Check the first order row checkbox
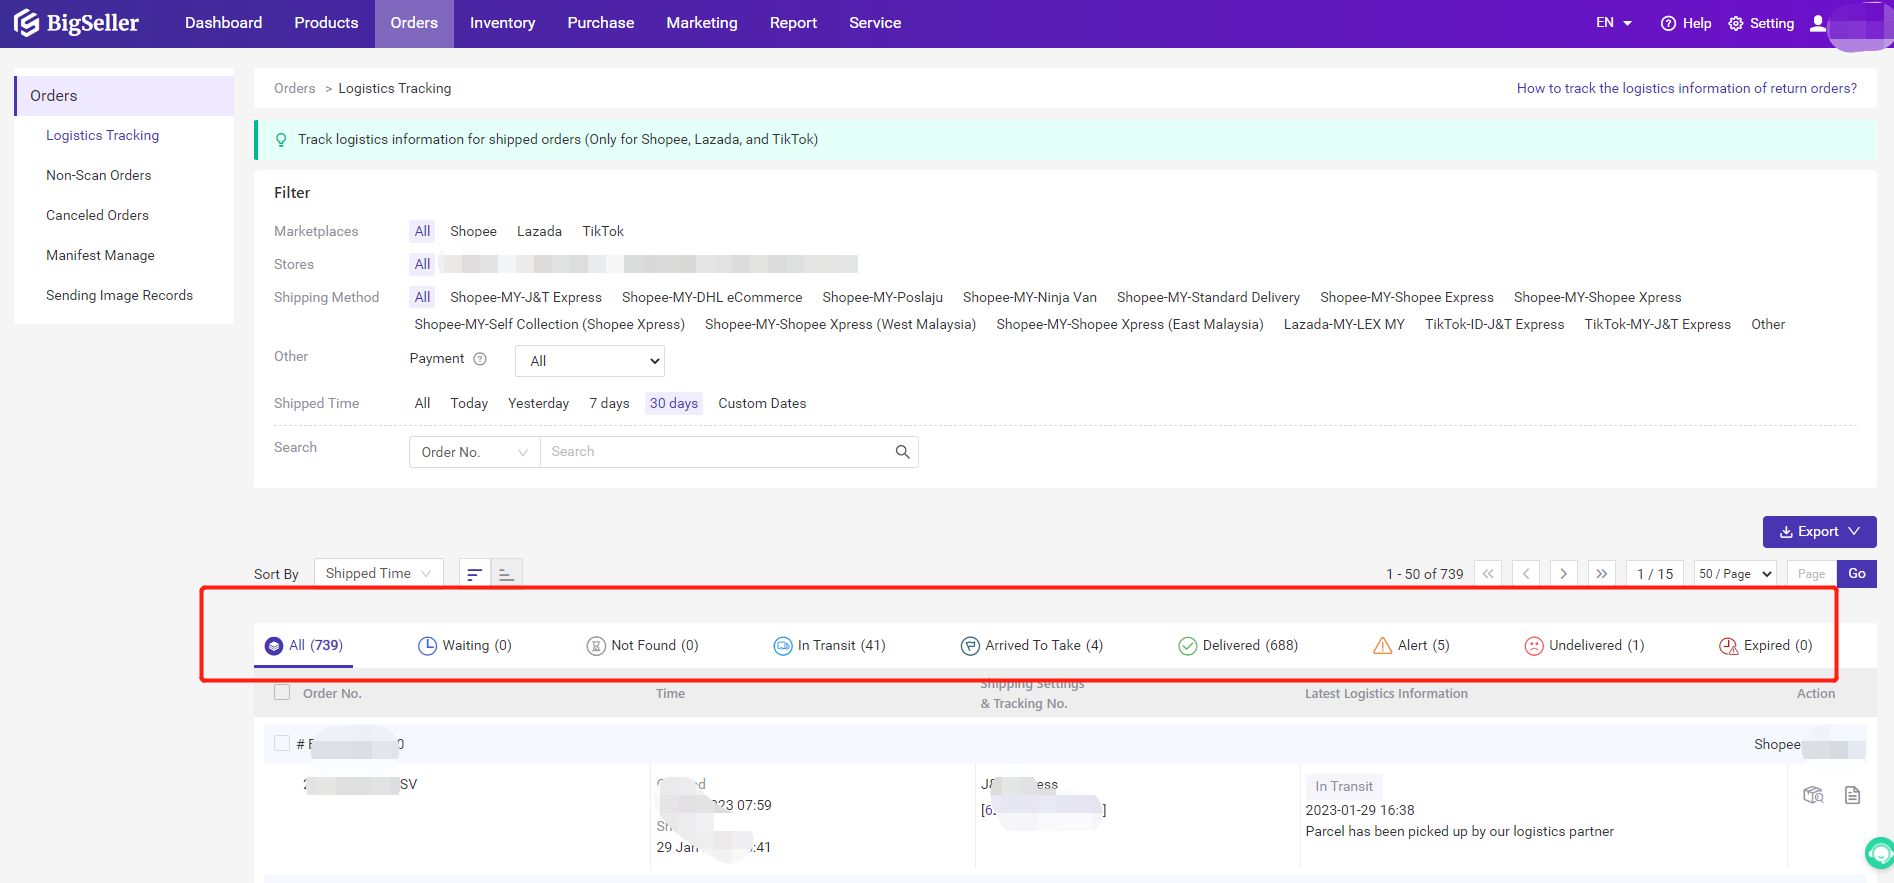 pos(282,743)
